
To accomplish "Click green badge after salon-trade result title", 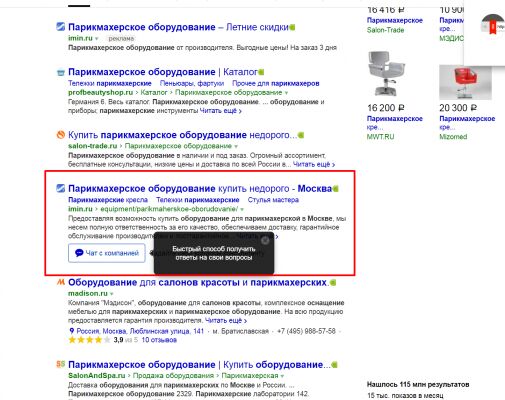I will pos(301,135).
